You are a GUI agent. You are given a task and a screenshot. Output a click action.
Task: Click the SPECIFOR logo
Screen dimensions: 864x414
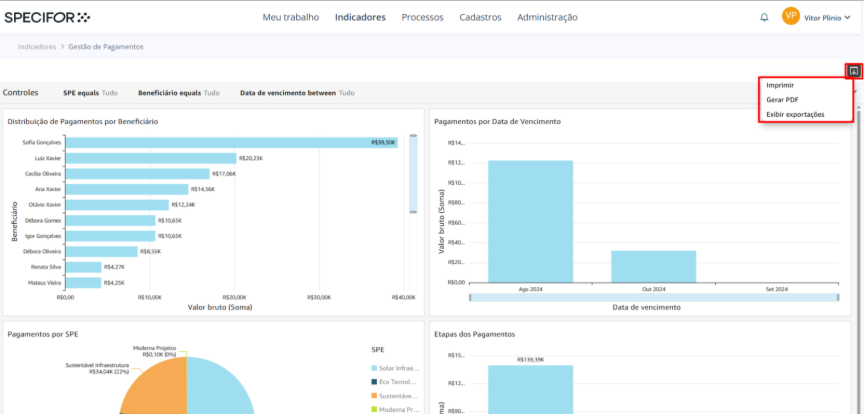click(47, 18)
